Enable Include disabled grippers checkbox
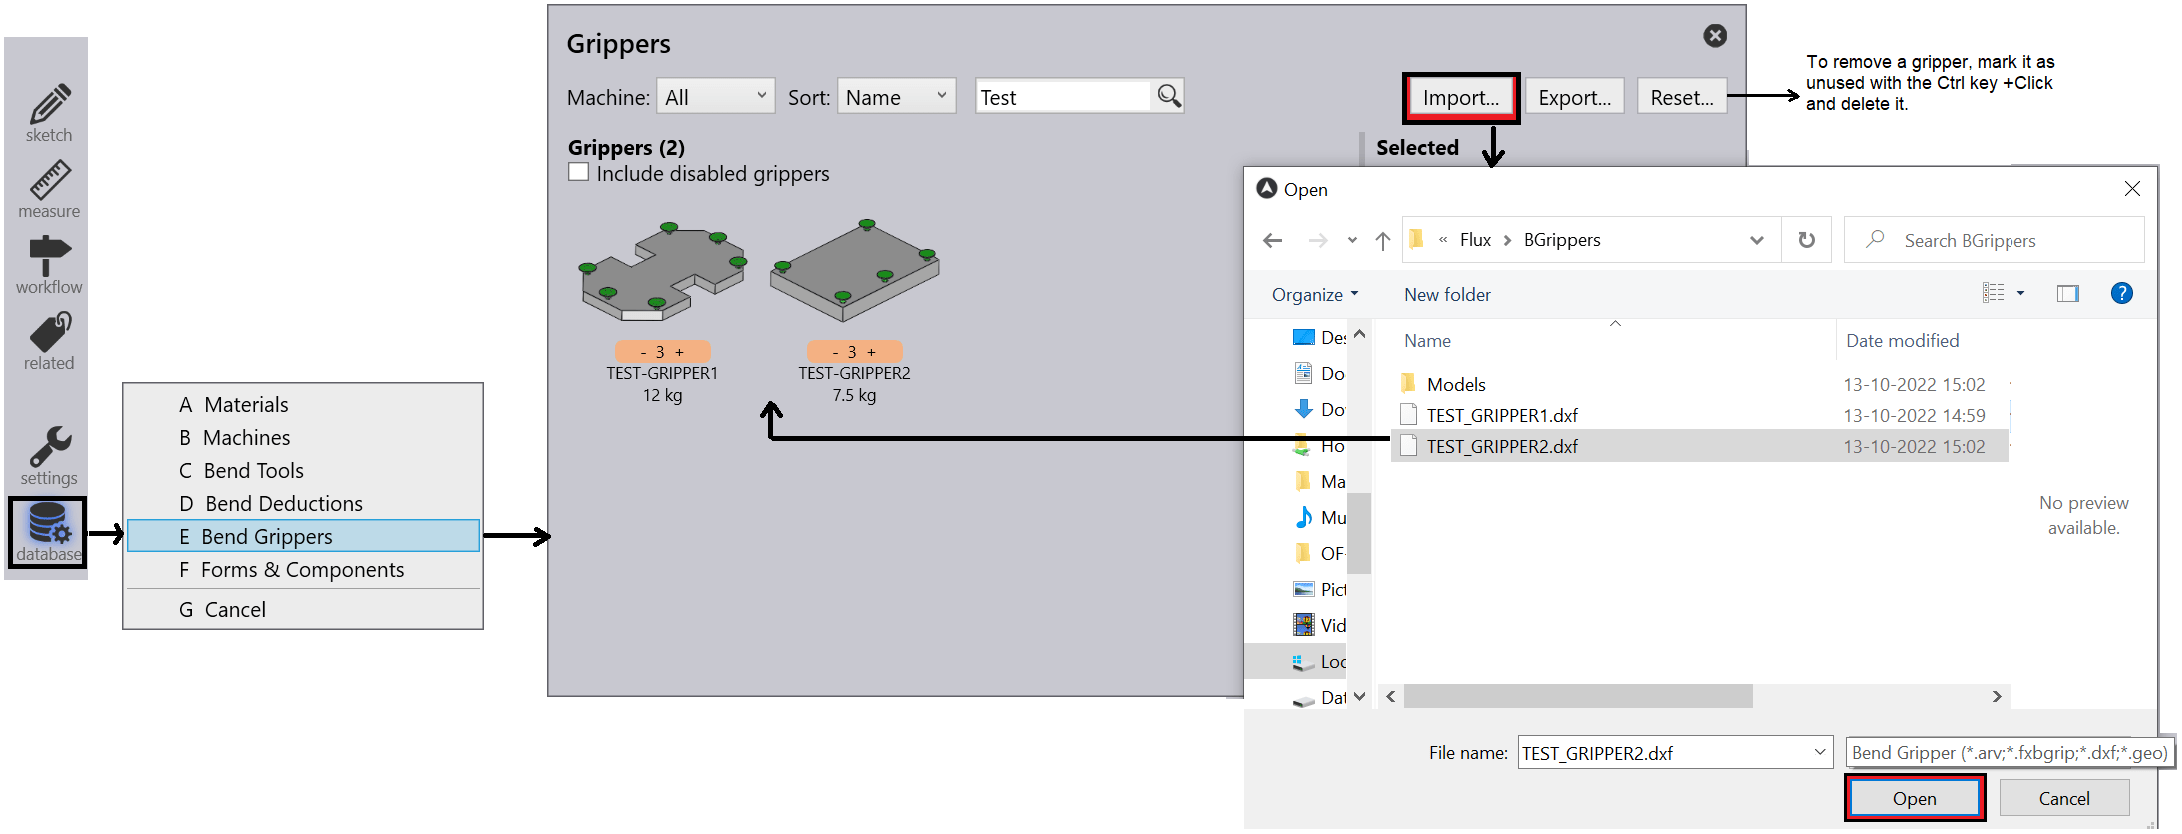Screen dimensions: 2182x834 (x=578, y=172)
